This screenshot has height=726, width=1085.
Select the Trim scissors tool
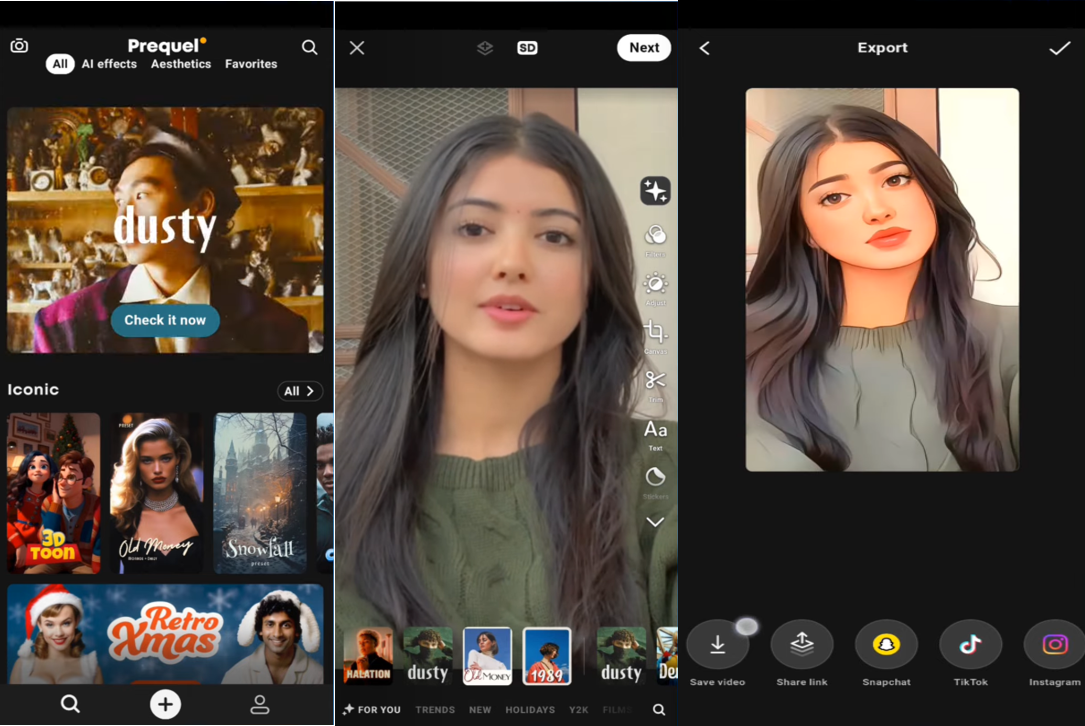pos(655,385)
